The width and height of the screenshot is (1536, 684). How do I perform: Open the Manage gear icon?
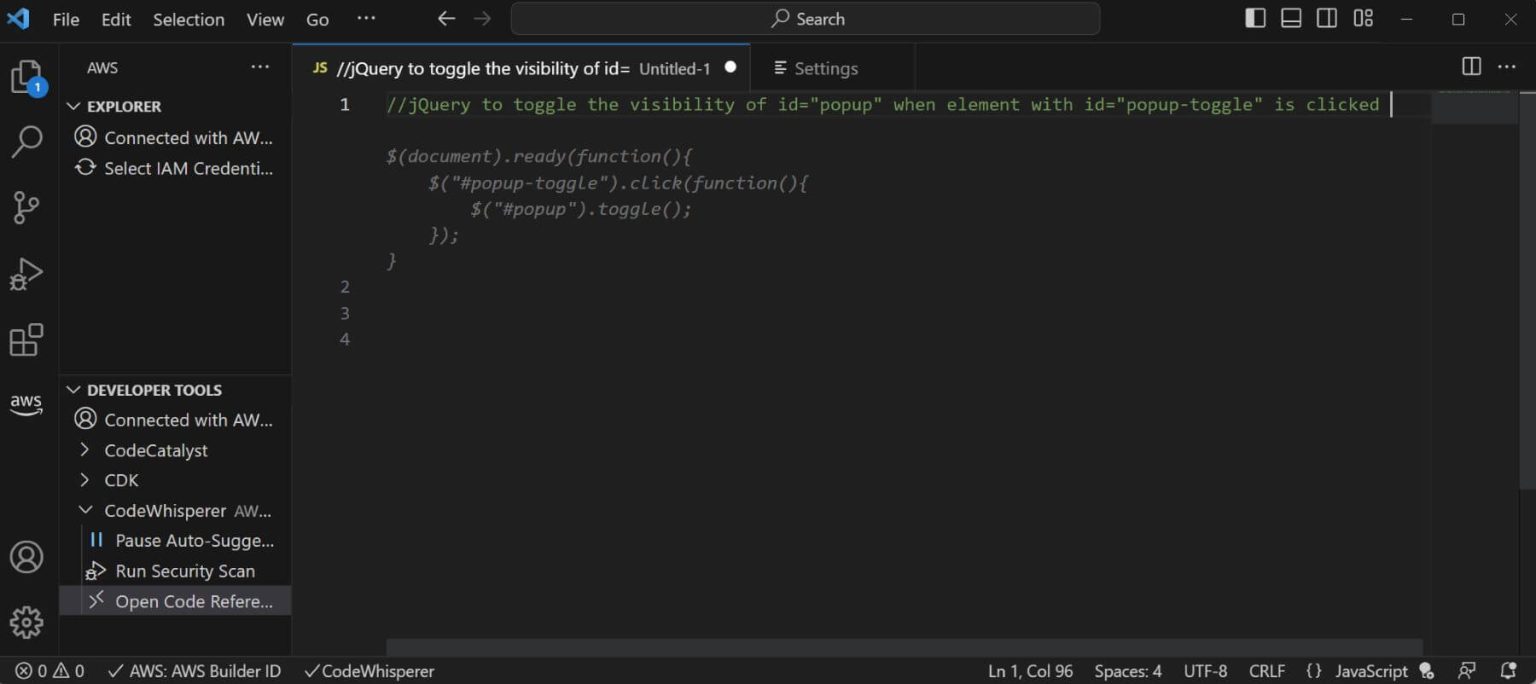(25, 621)
